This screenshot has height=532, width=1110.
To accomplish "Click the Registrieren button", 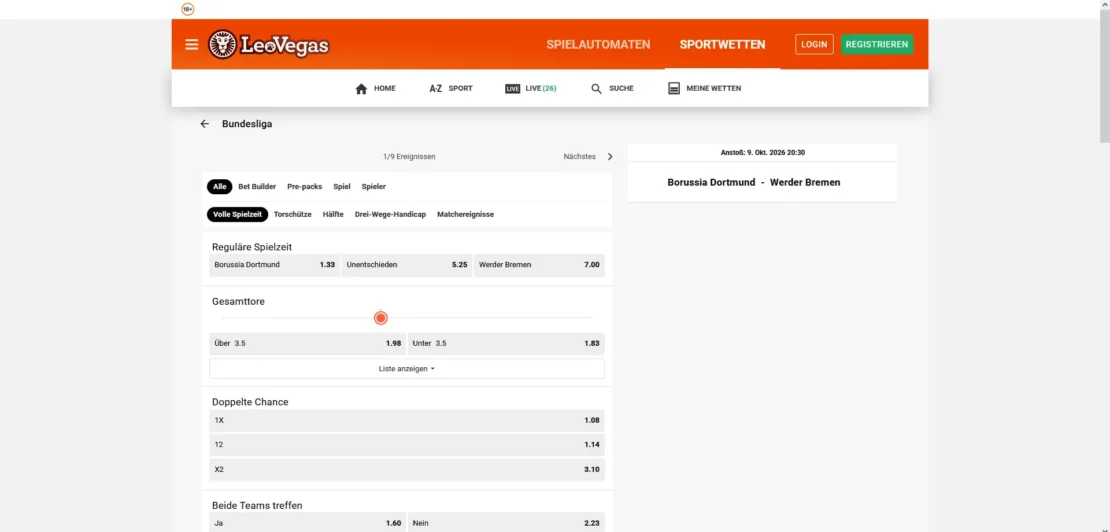I will 877,44.
